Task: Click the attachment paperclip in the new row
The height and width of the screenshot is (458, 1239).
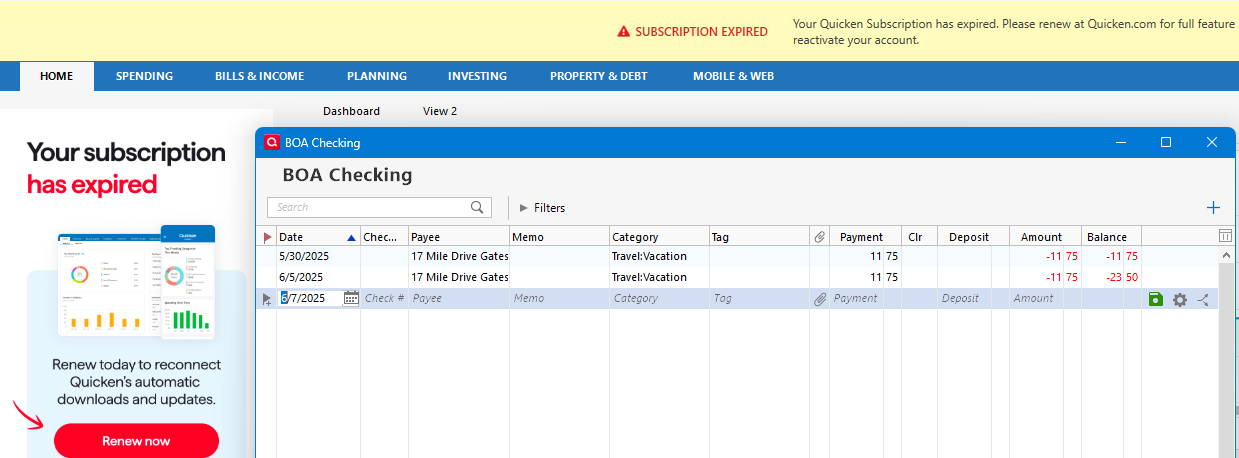Action: click(x=820, y=298)
